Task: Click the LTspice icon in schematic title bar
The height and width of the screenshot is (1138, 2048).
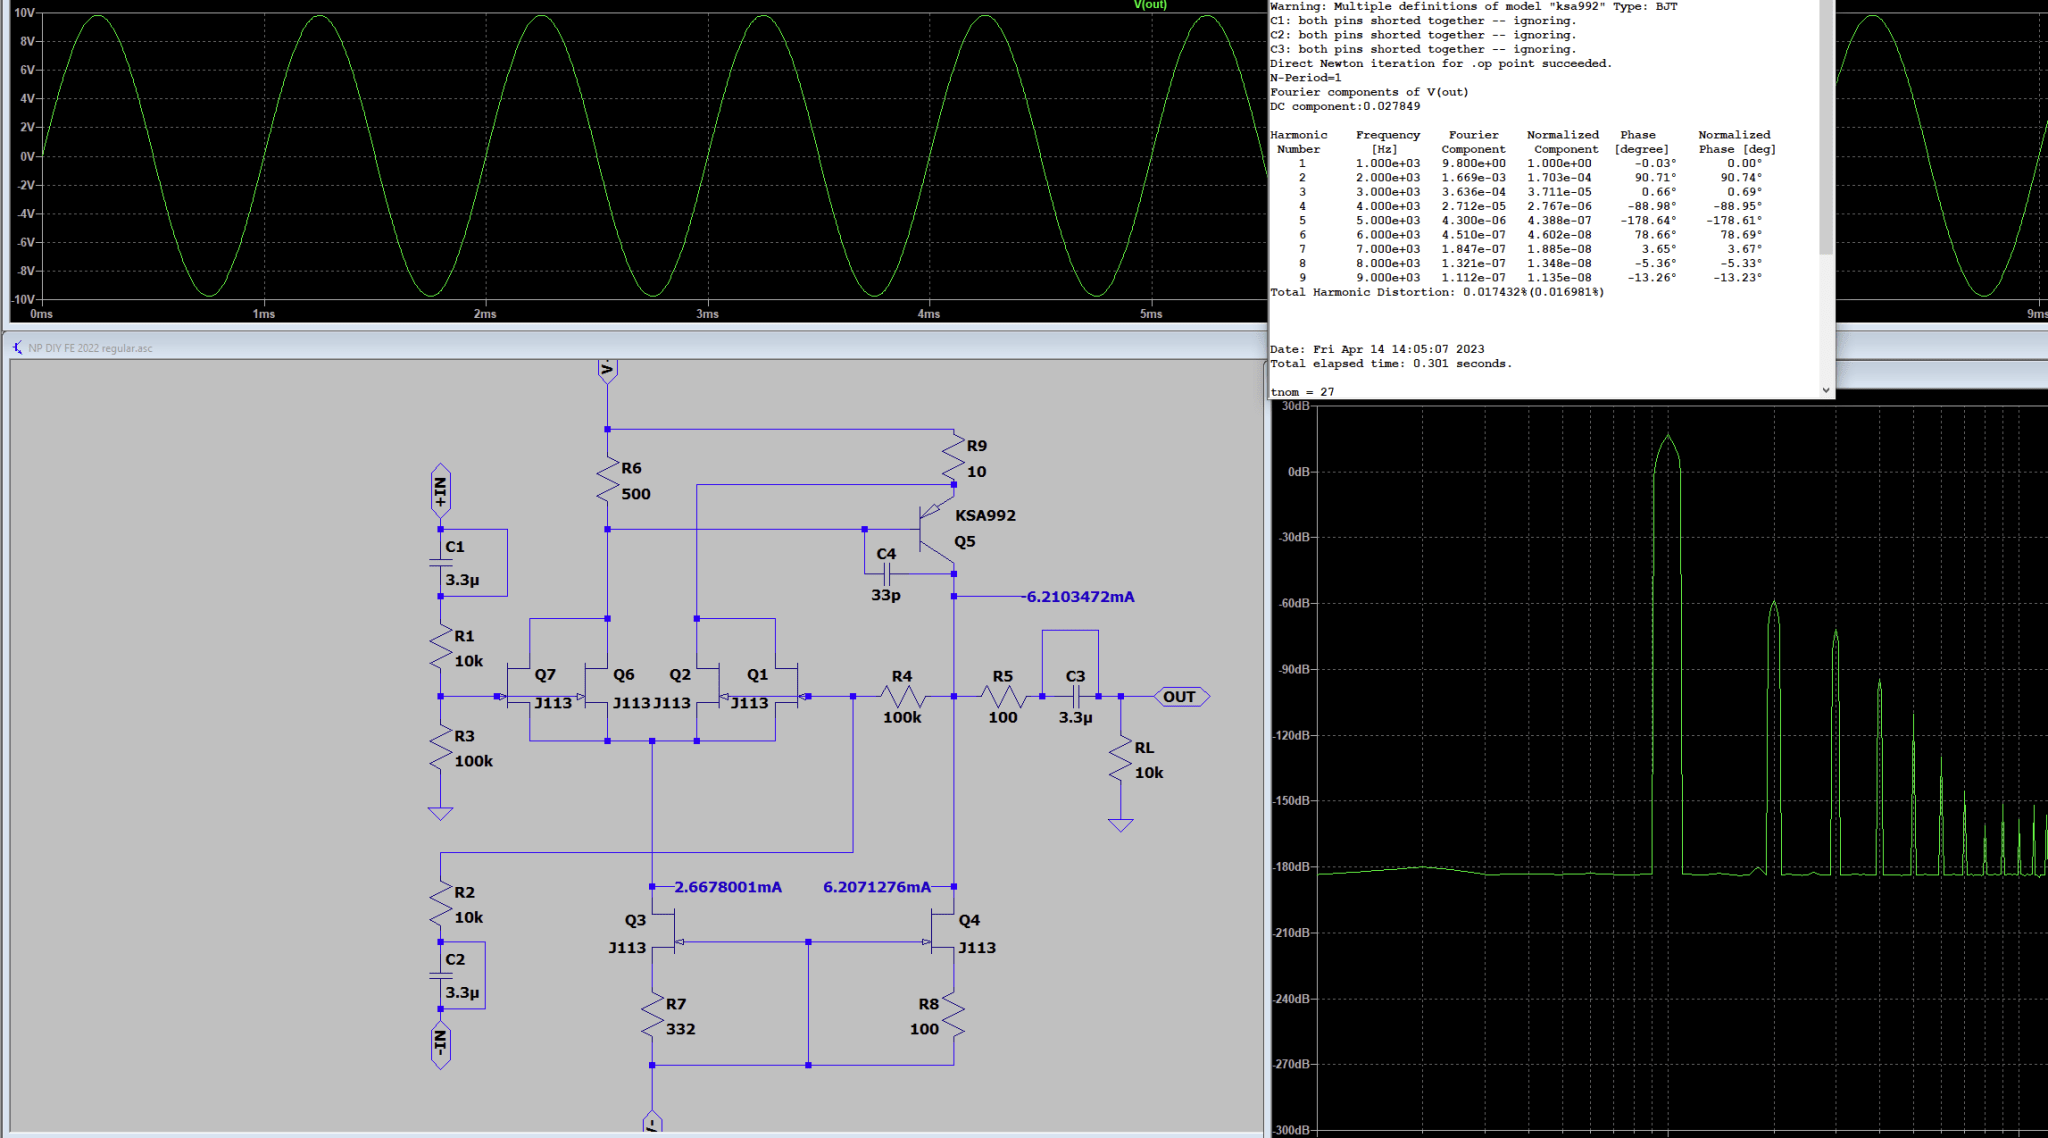Action: point(17,348)
